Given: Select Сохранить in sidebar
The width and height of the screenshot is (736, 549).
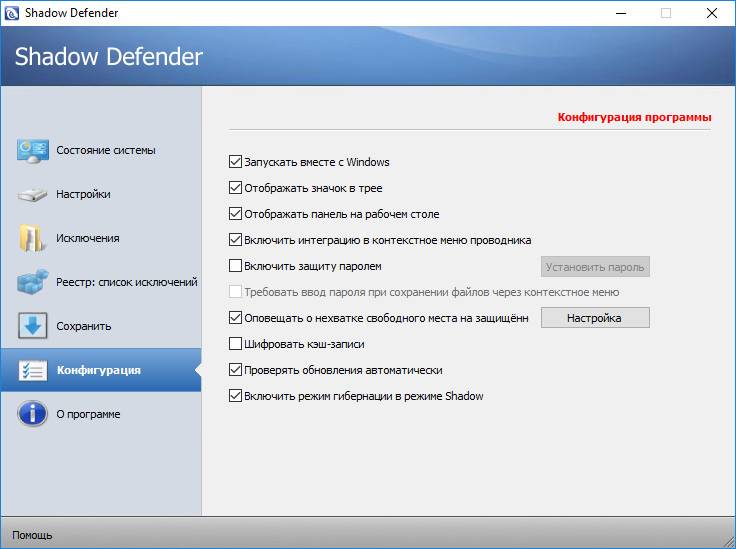Looking at the screenshot, I should pos(84,326).
